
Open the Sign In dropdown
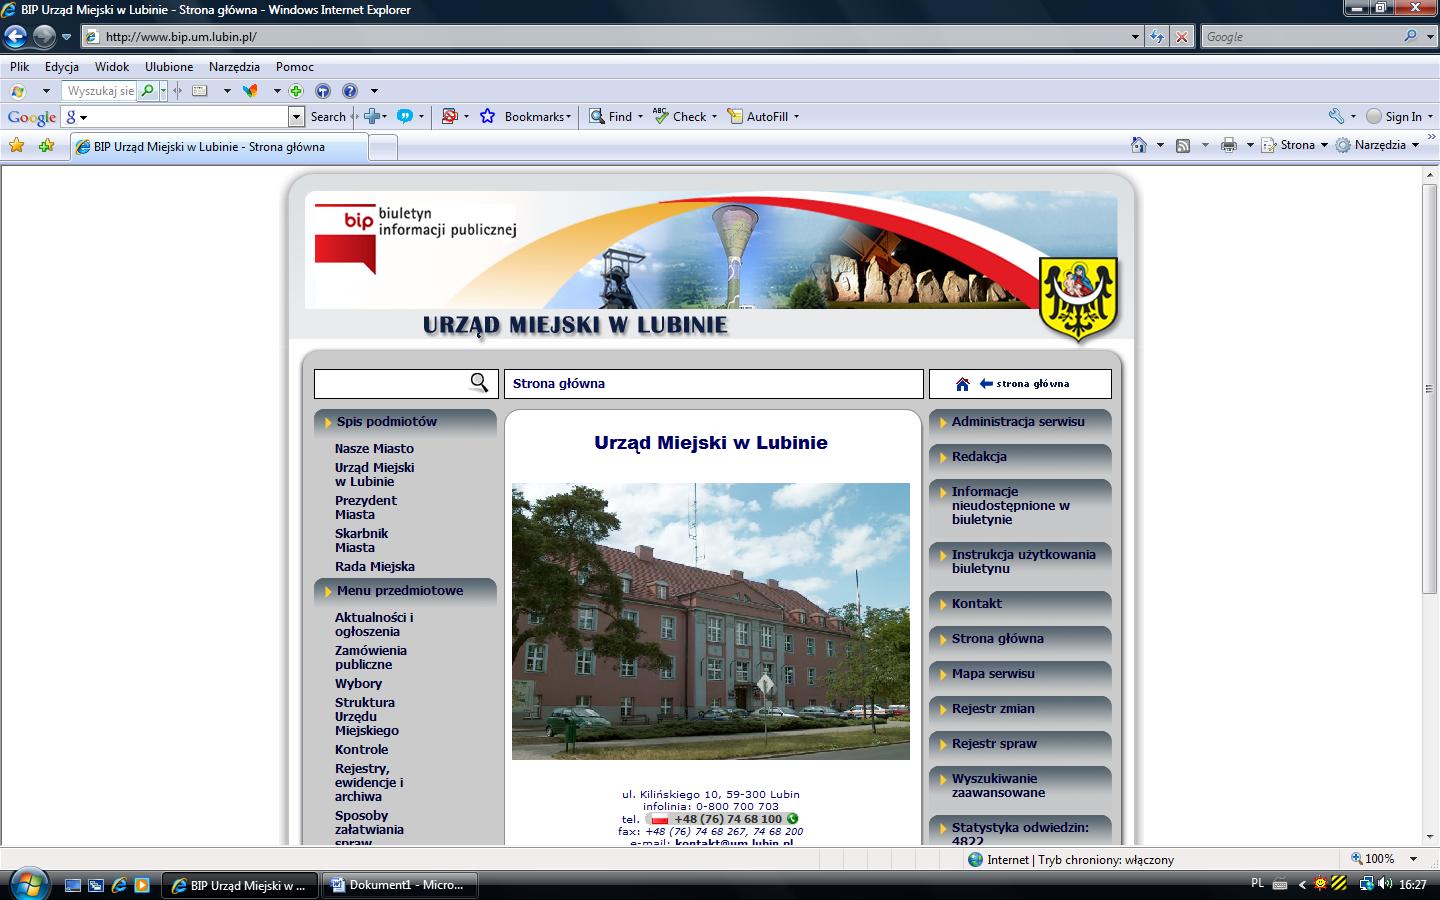coord(1431,117)
